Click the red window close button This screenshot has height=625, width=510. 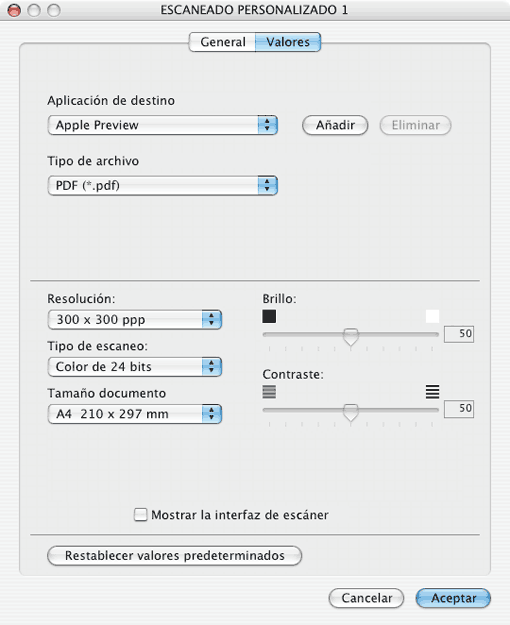point(14,10)
